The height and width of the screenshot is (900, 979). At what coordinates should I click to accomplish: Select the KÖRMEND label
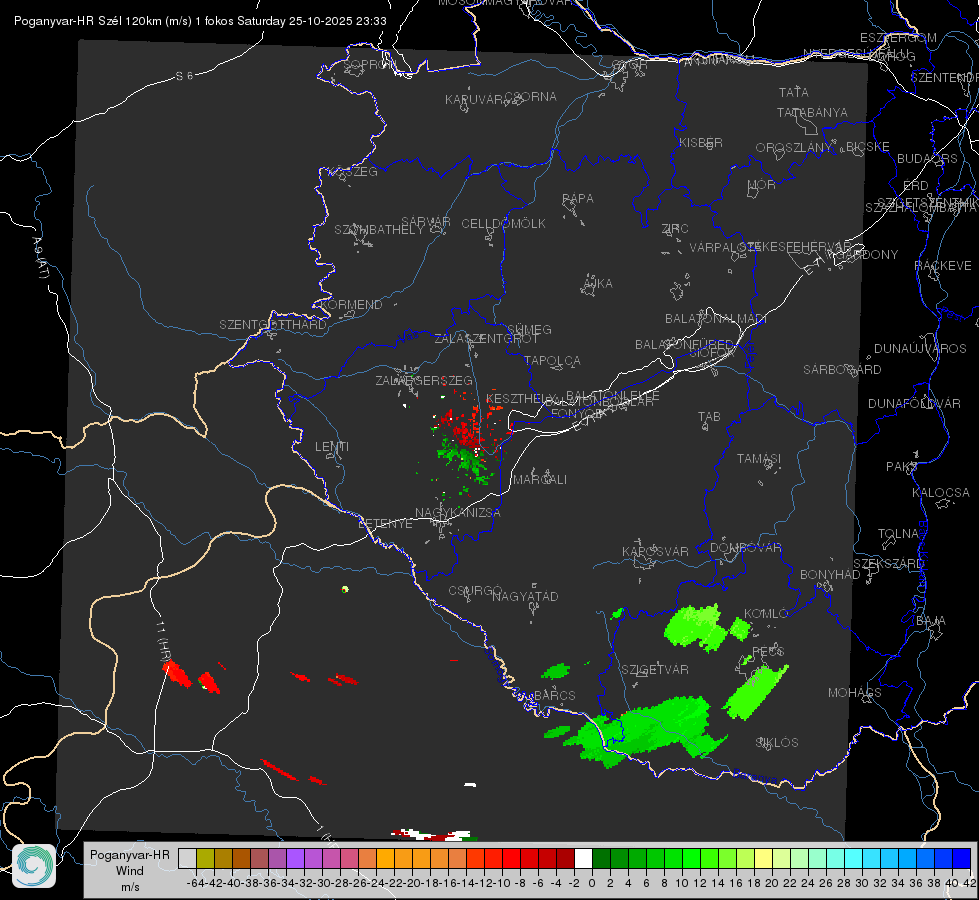coord(352,305)
